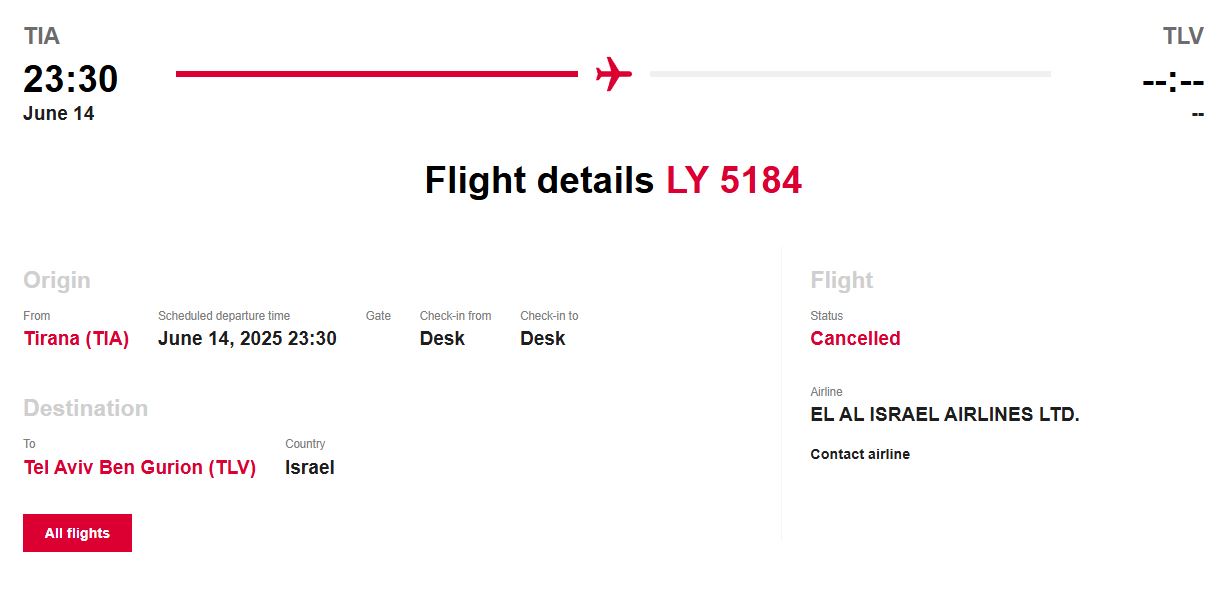Click the Cancelled flight status text

pyautogui.click(x=855, y=338)
